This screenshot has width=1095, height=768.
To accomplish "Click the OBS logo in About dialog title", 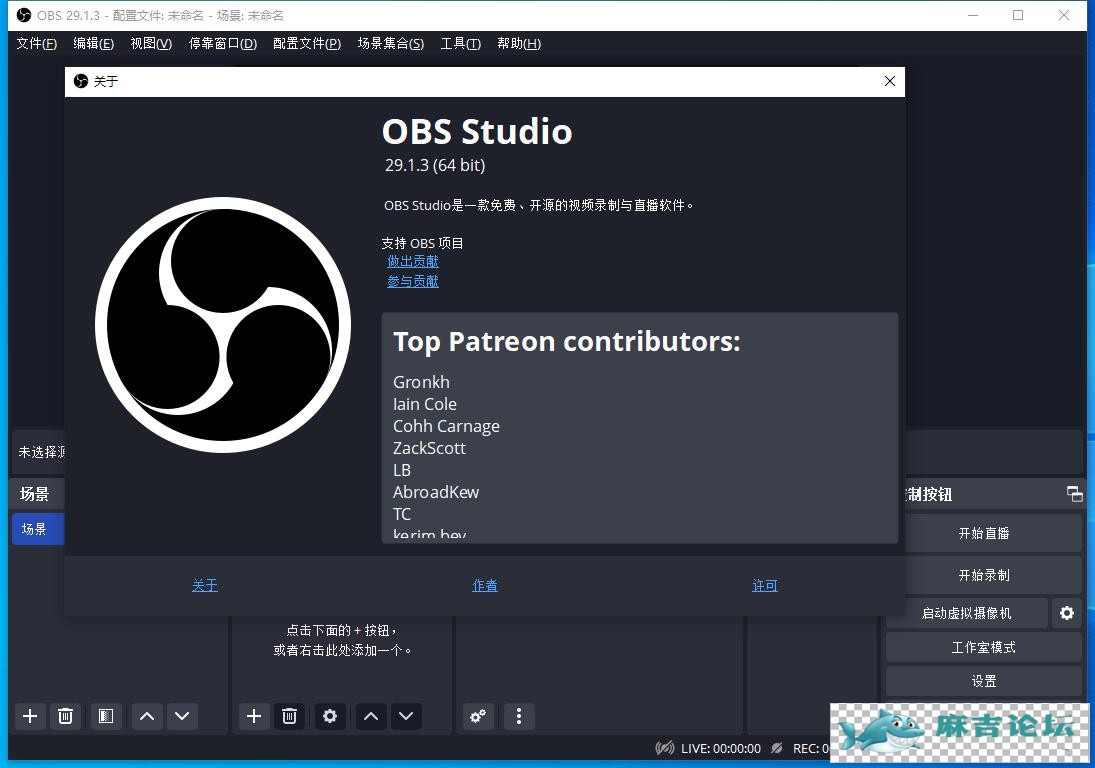I will [81, 82].
